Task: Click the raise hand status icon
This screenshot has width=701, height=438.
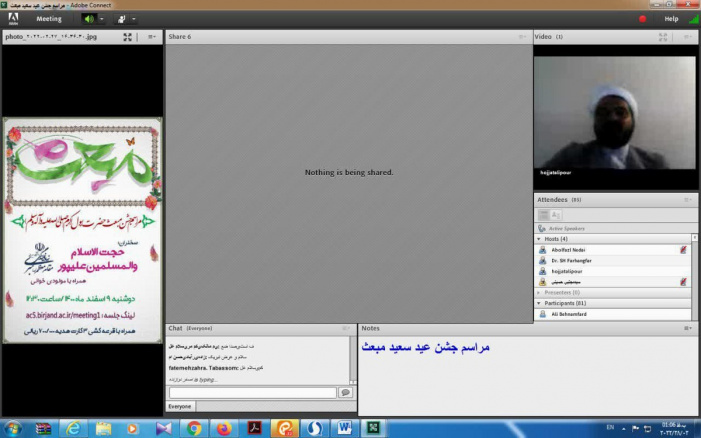Action: (122, 18)
